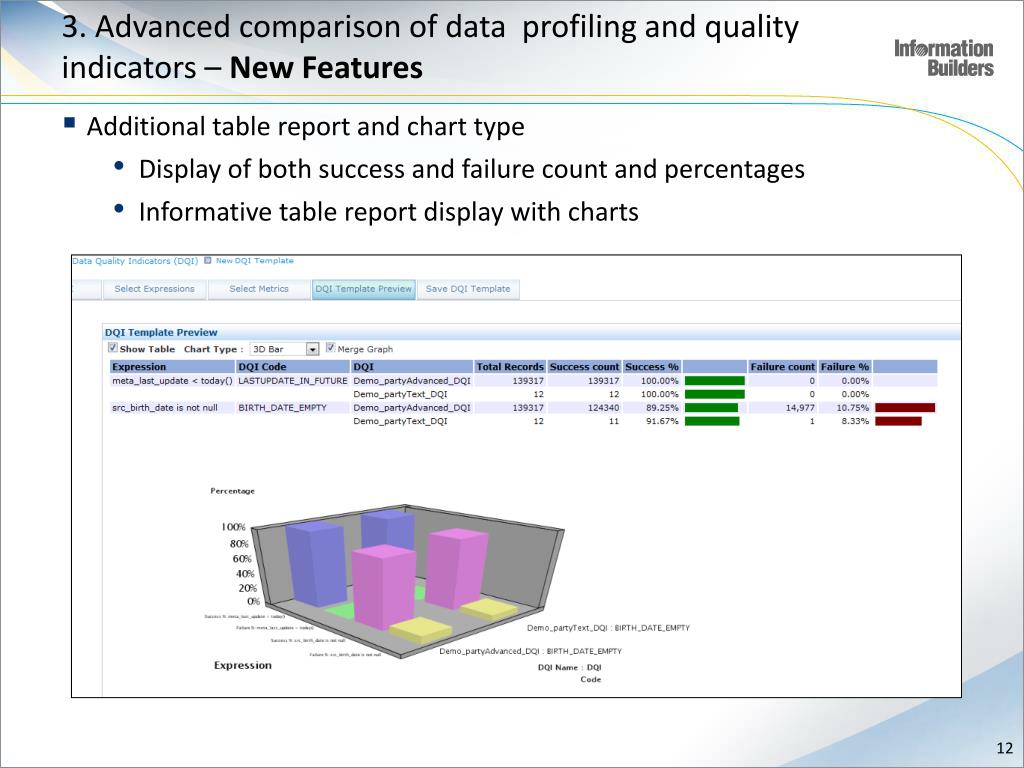Viewport: 1024px width, 768px height.
Task: Click the Information Builders logo
Action: tap(943, 58)
